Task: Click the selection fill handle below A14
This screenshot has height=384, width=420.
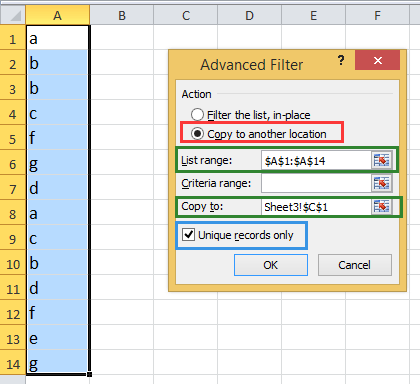Action: pyautogui.click(x=89, y=374)
